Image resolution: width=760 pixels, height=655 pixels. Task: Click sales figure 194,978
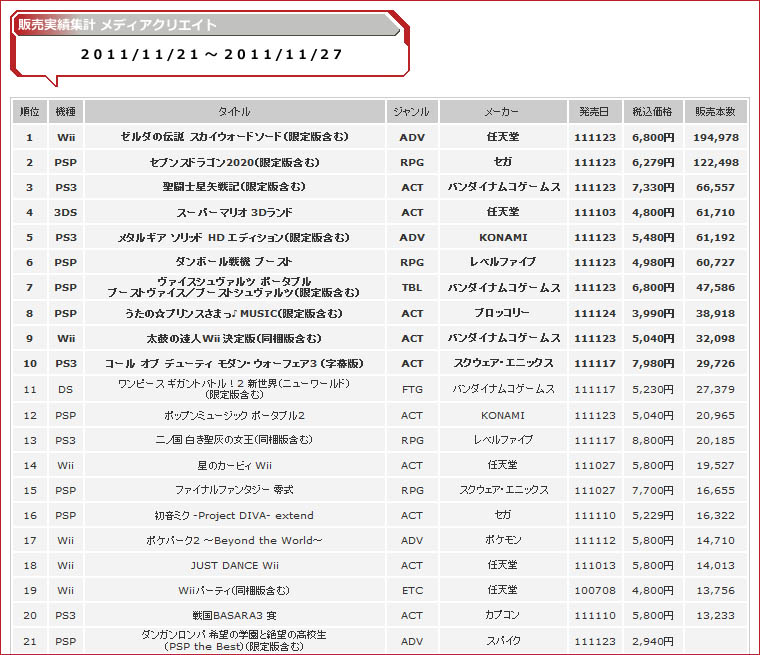(x=716, y=138)
